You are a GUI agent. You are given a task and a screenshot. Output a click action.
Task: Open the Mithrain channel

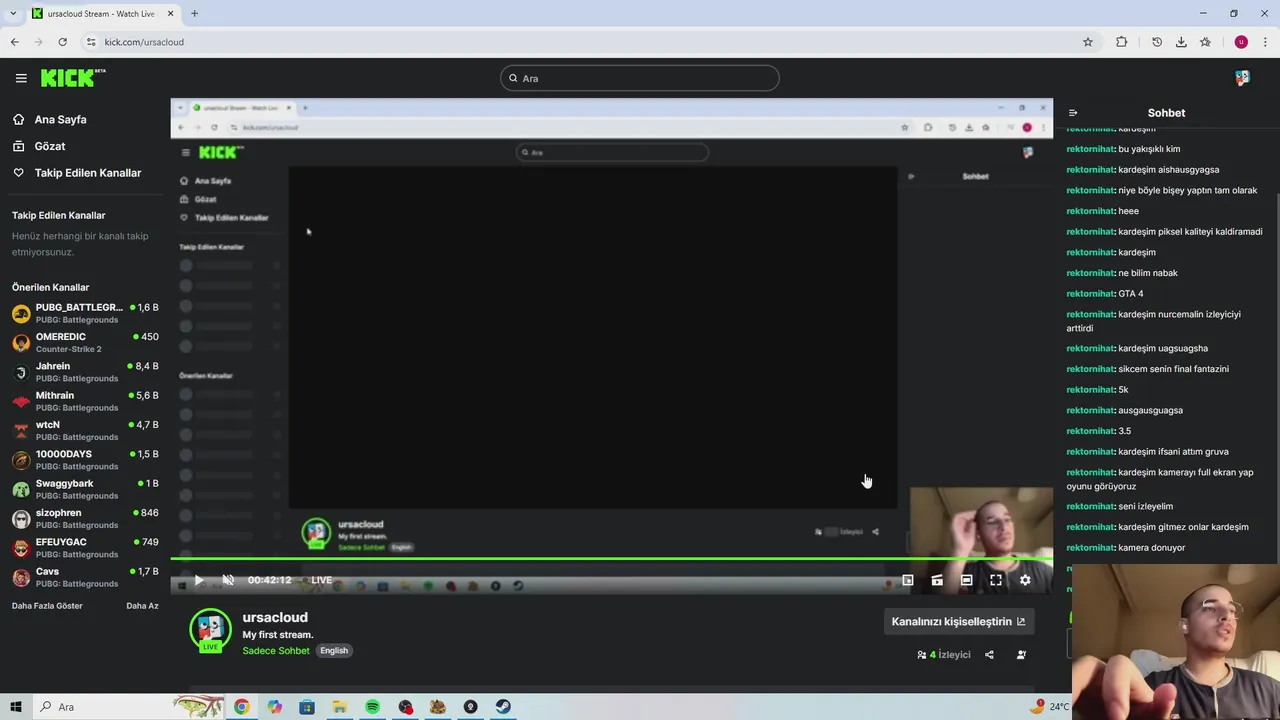[85, 401]
